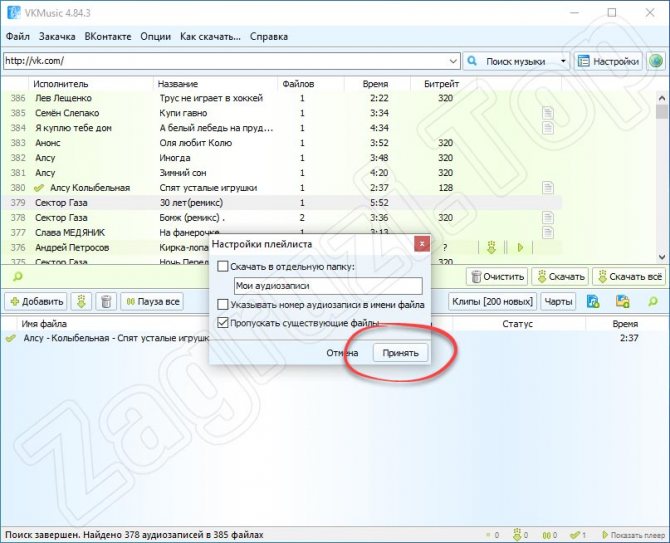The height and width of the screenshot is (543, 670).
Task: Open the Опции menu
Action: (156, 37)
